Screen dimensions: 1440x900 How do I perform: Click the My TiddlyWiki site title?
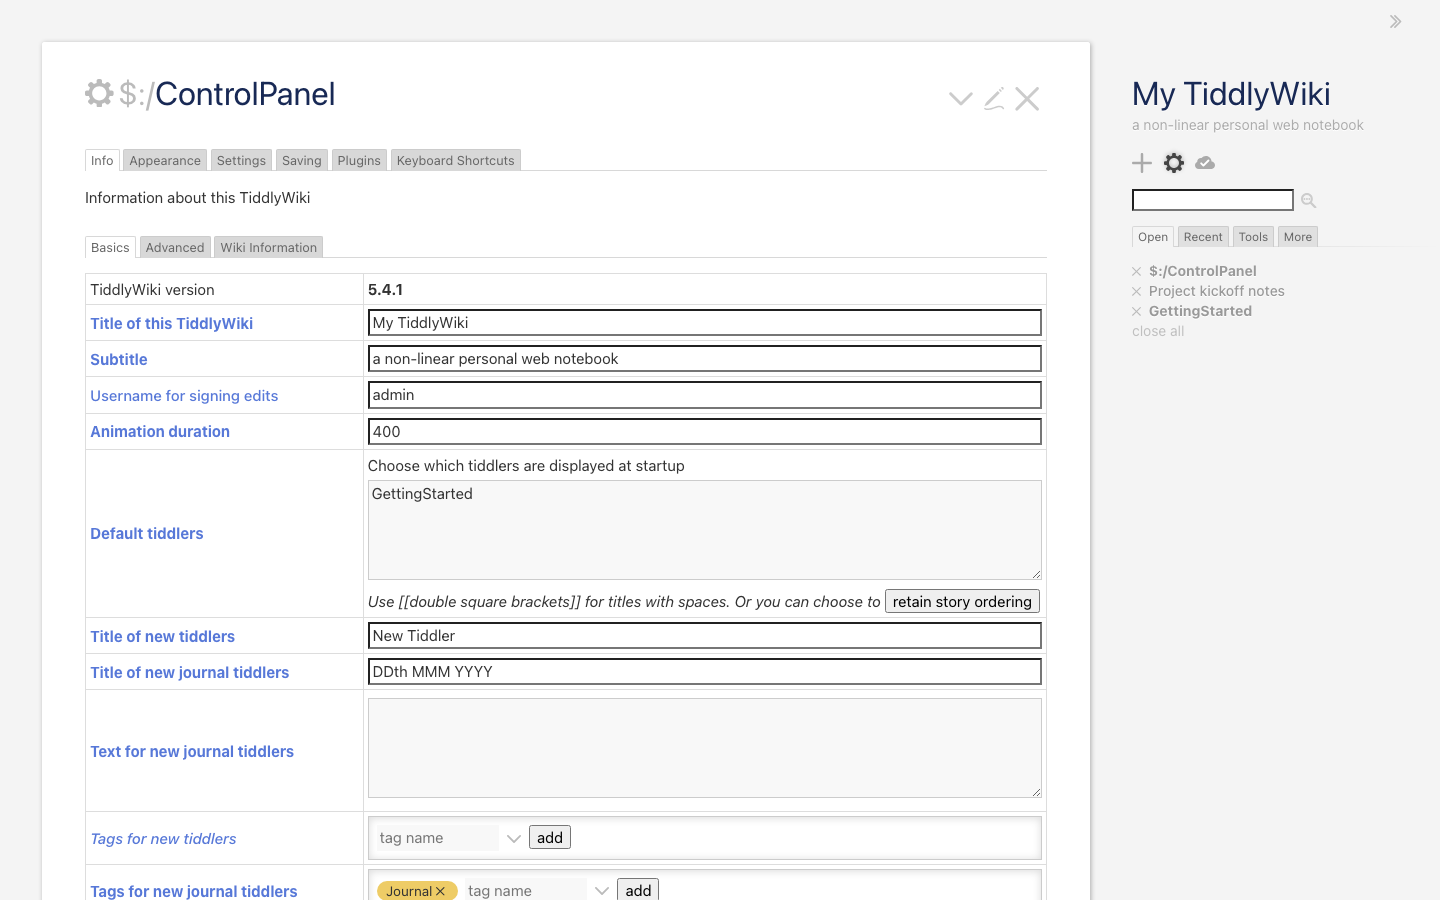pos(1231,94)
